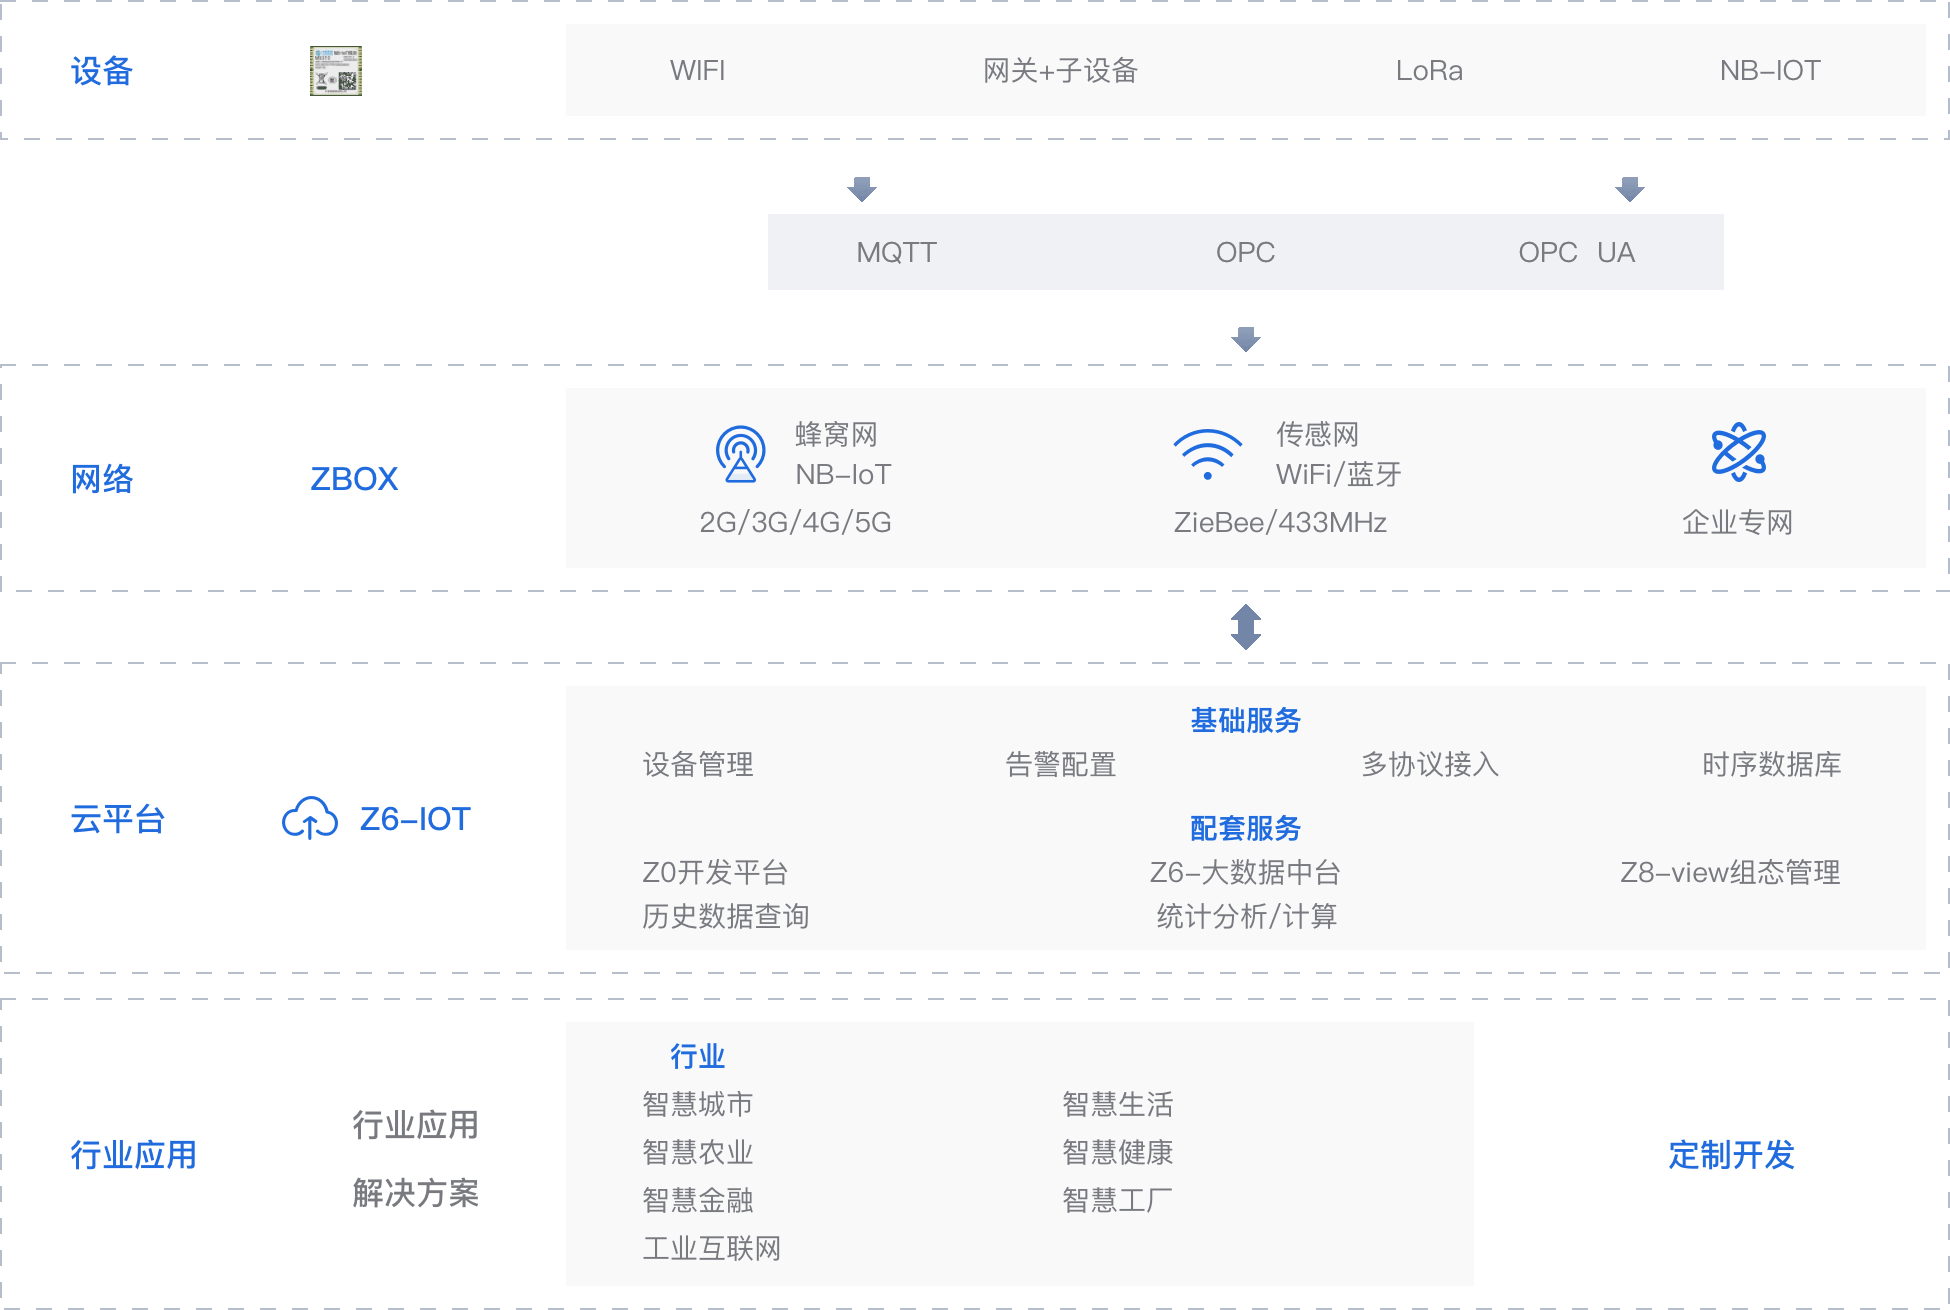
Task: Click the 云平台 section label
Action: point(118,819)
